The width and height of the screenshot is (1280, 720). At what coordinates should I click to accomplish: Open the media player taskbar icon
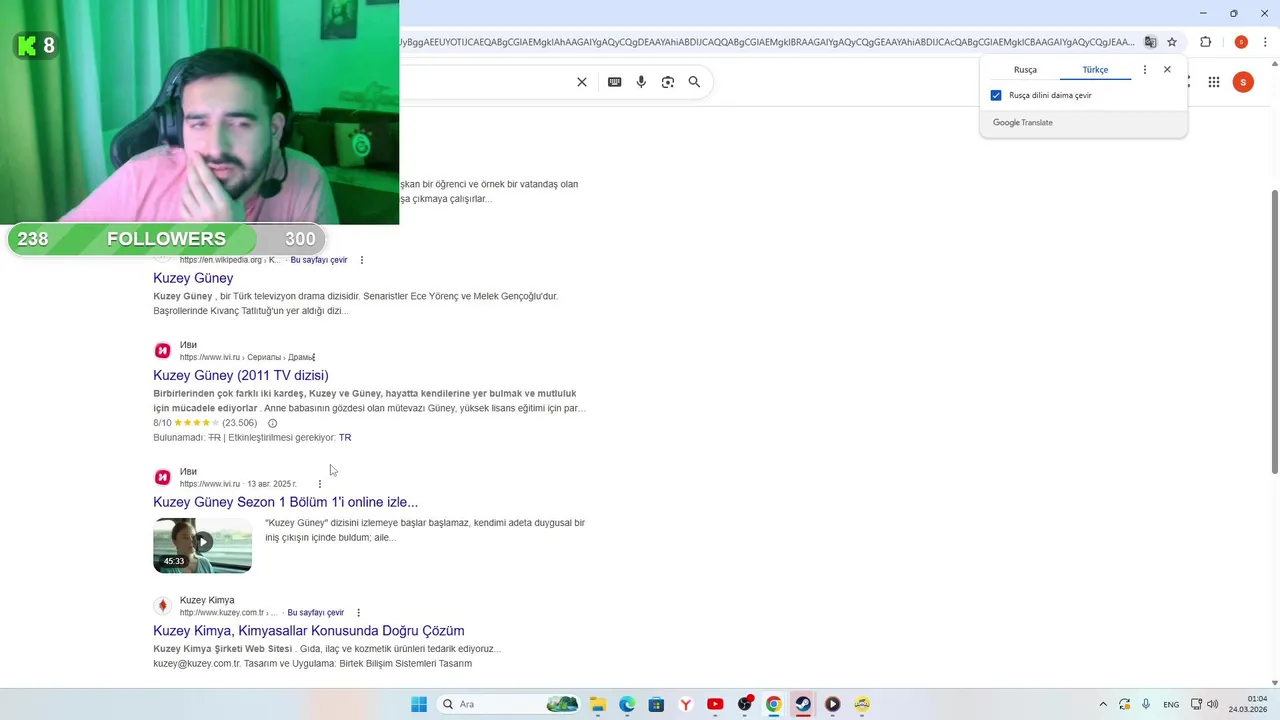[832, 704]
